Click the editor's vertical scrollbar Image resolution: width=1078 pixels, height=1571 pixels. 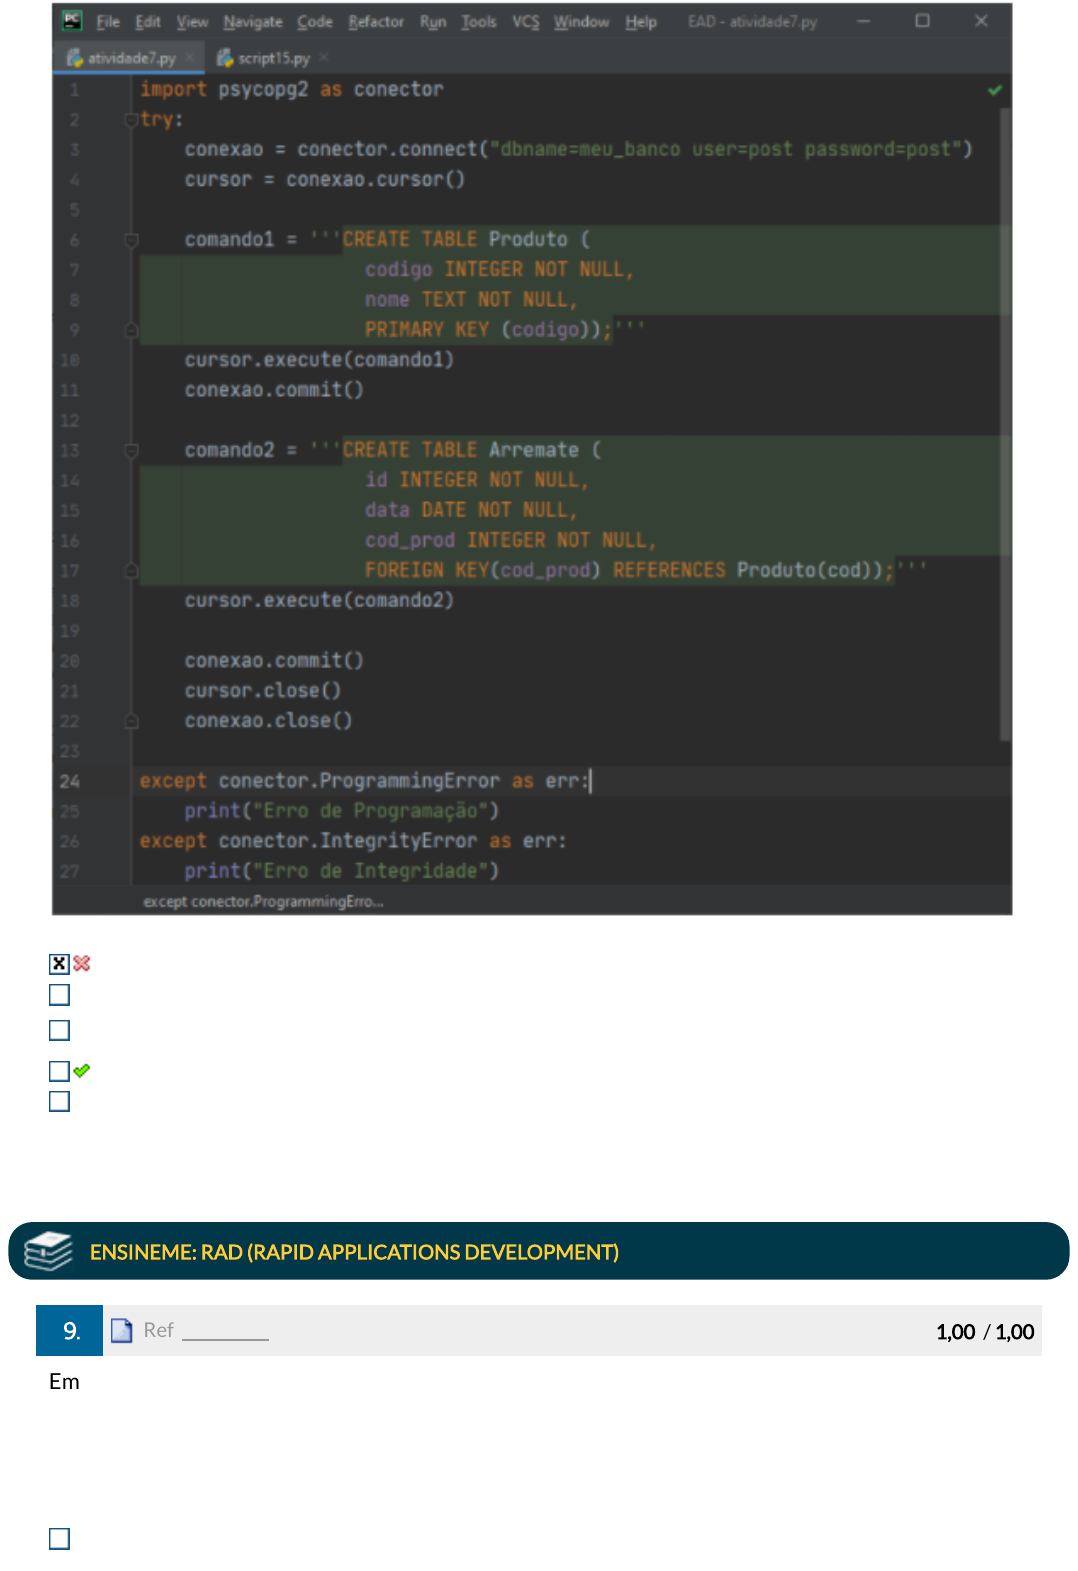pos(1005,420)
